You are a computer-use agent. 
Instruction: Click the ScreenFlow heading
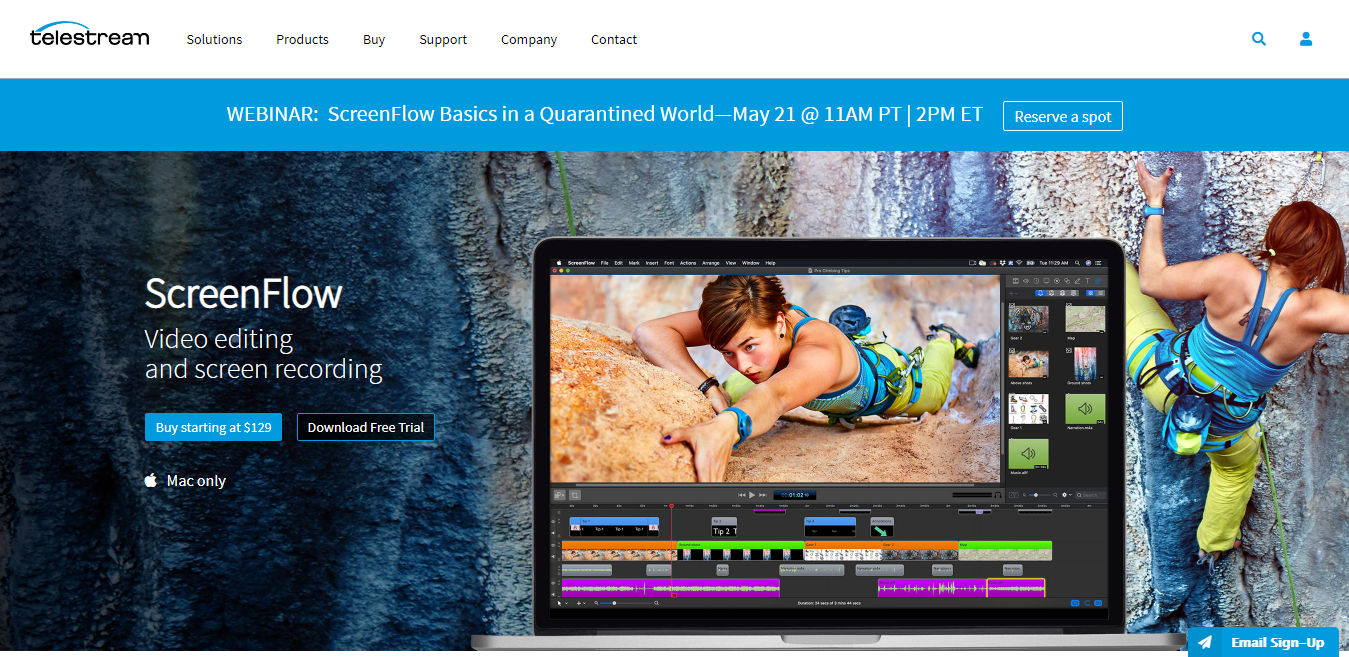coord(243,294)
